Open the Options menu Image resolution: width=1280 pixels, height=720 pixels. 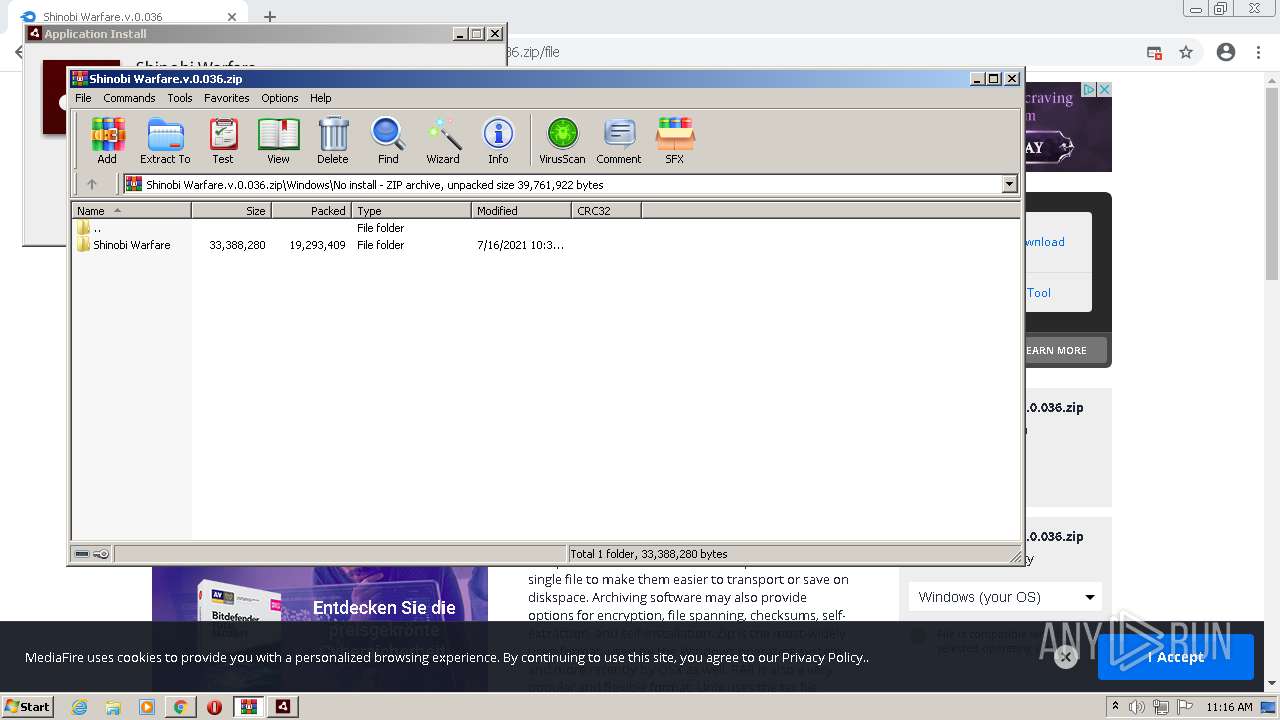[280, 98]
